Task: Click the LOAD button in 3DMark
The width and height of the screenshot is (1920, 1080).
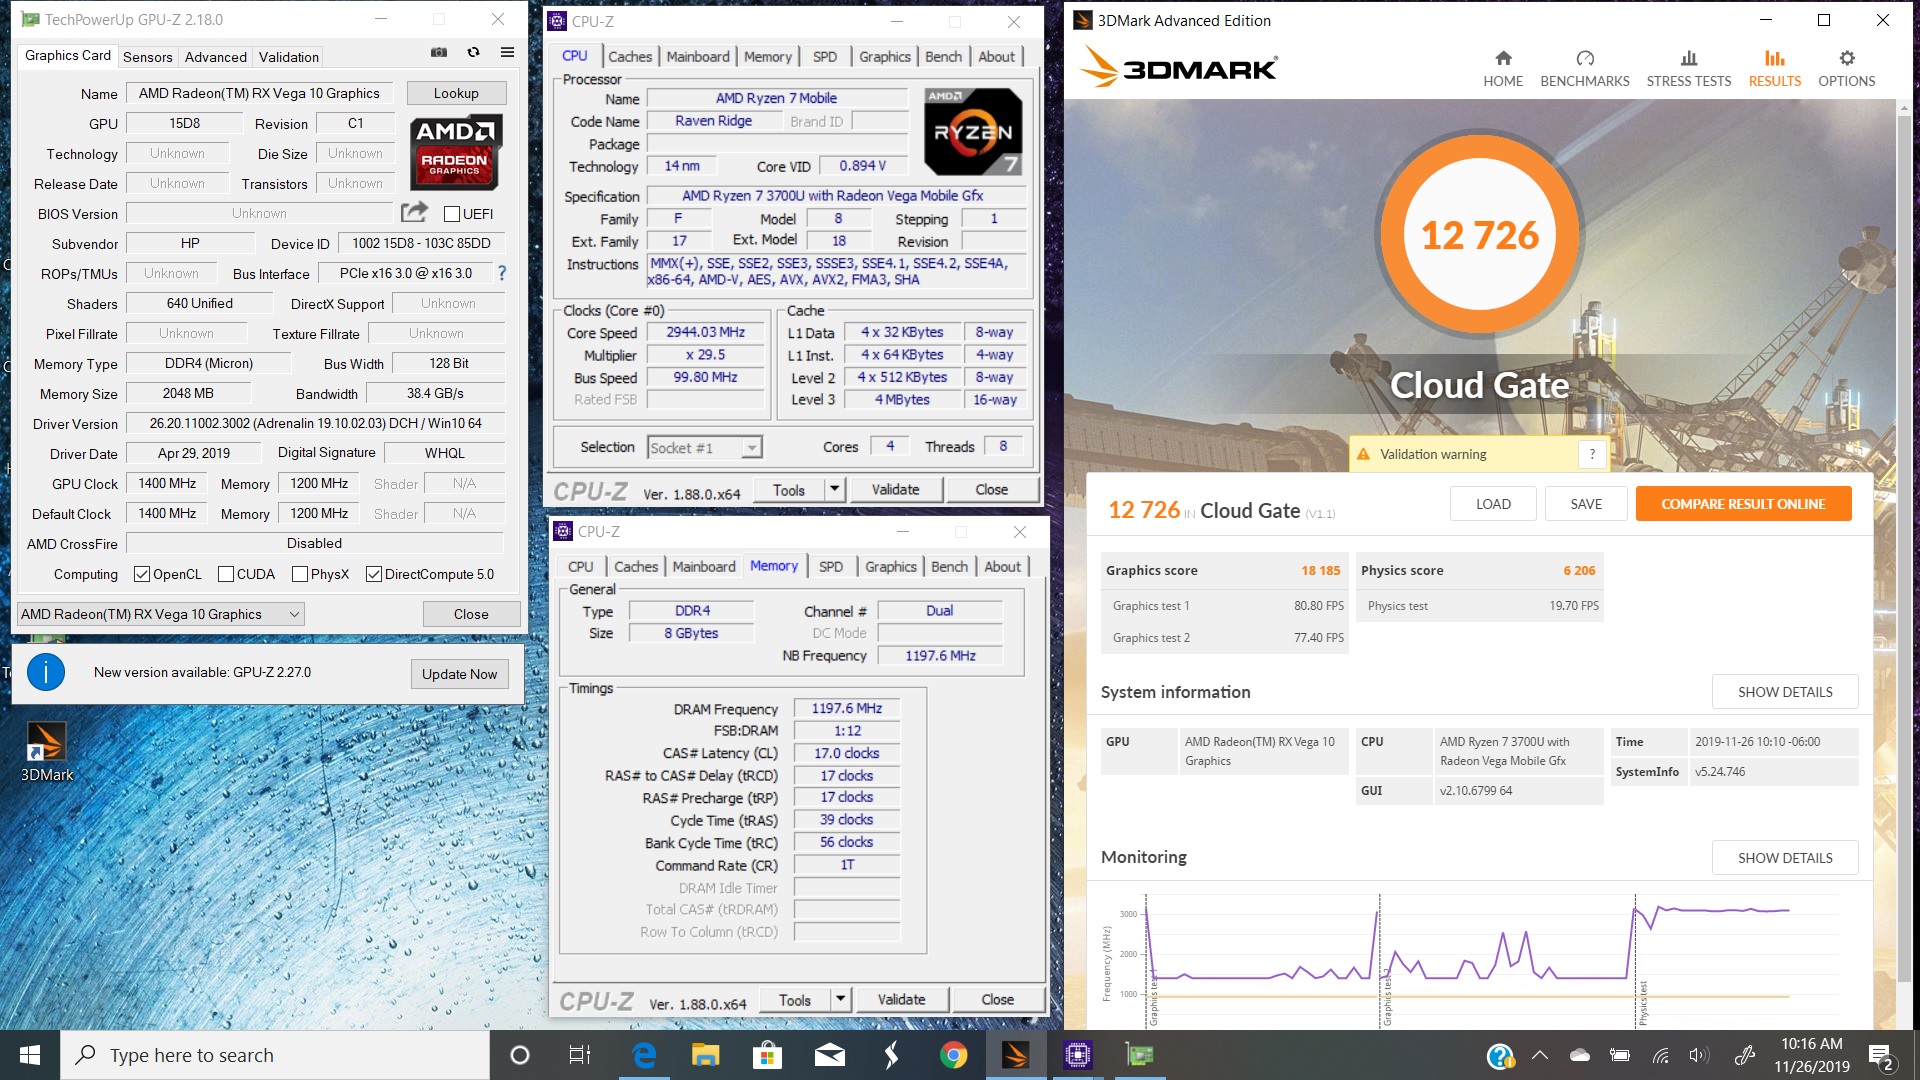Action: (1493, 504)
